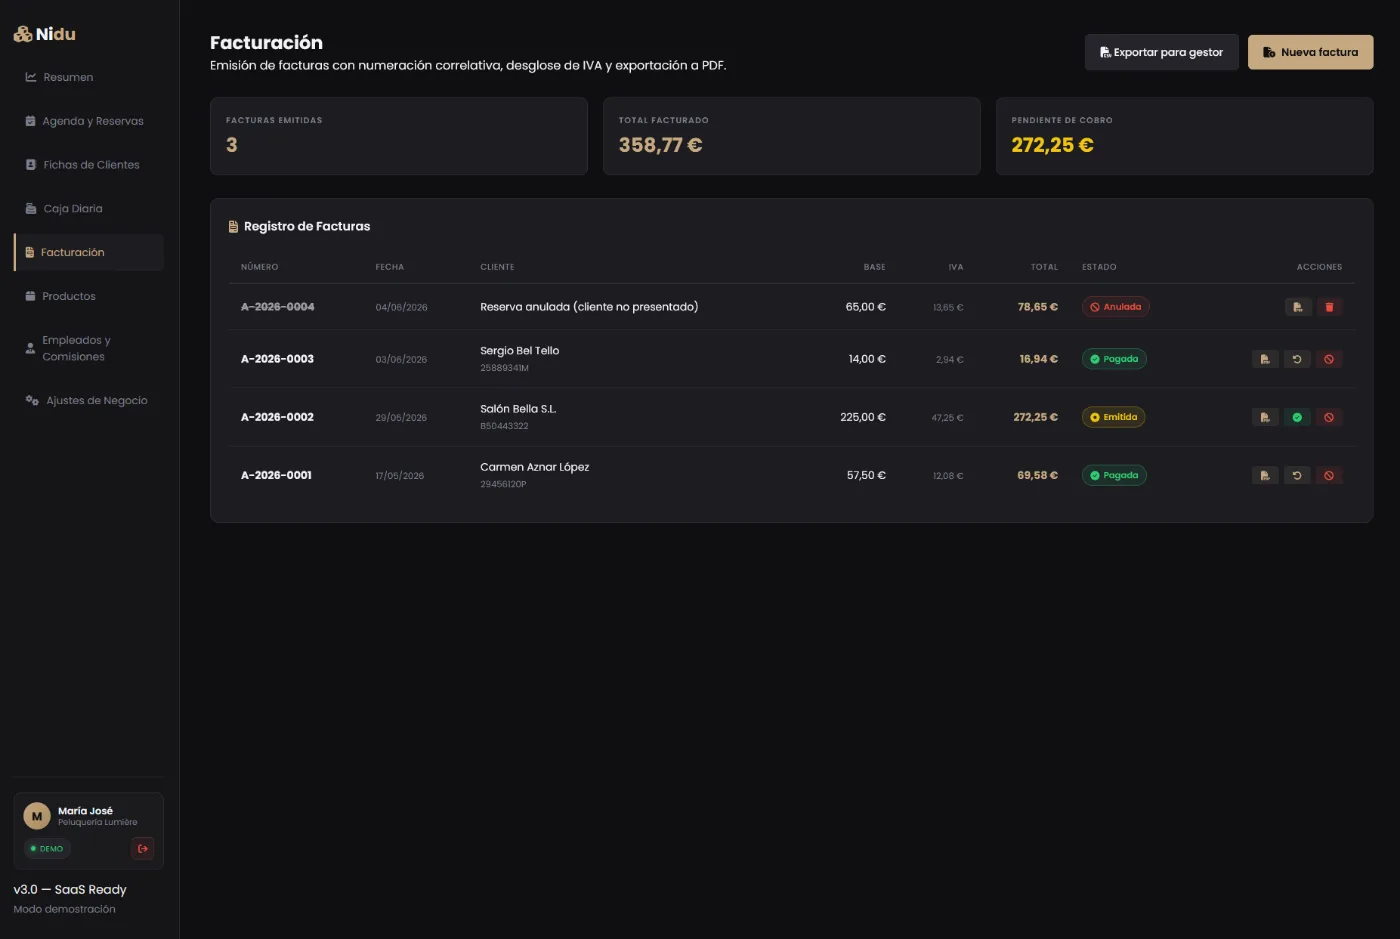This screenshot has height=939, width=1400.
Task: Download PDF of invoice A-2026-0001
Action: tap(1265, 475)
